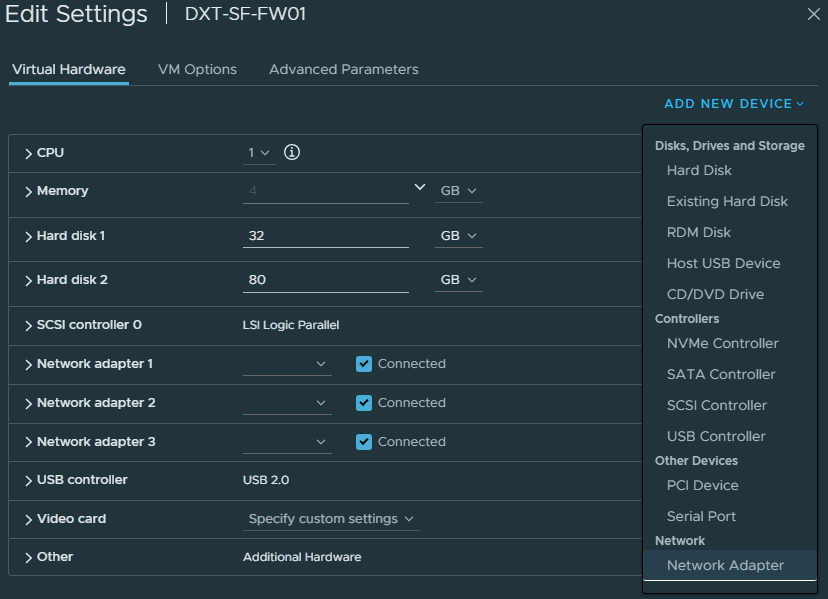The height and width of the screenshot is (599, 828).
Task: Click the CPU info icon
Action: coord(292,153)
